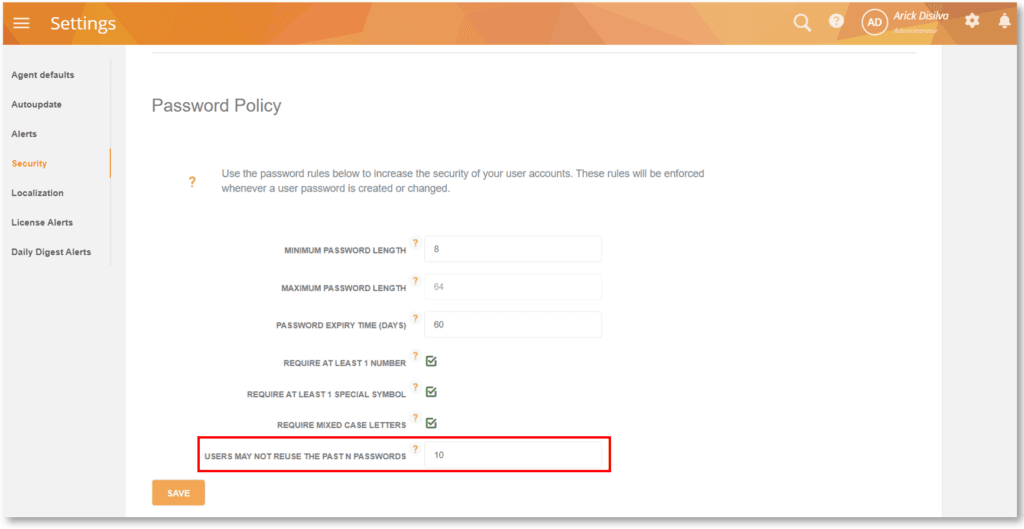Toggle Require Mixed Case Letters checkbox

431,423
